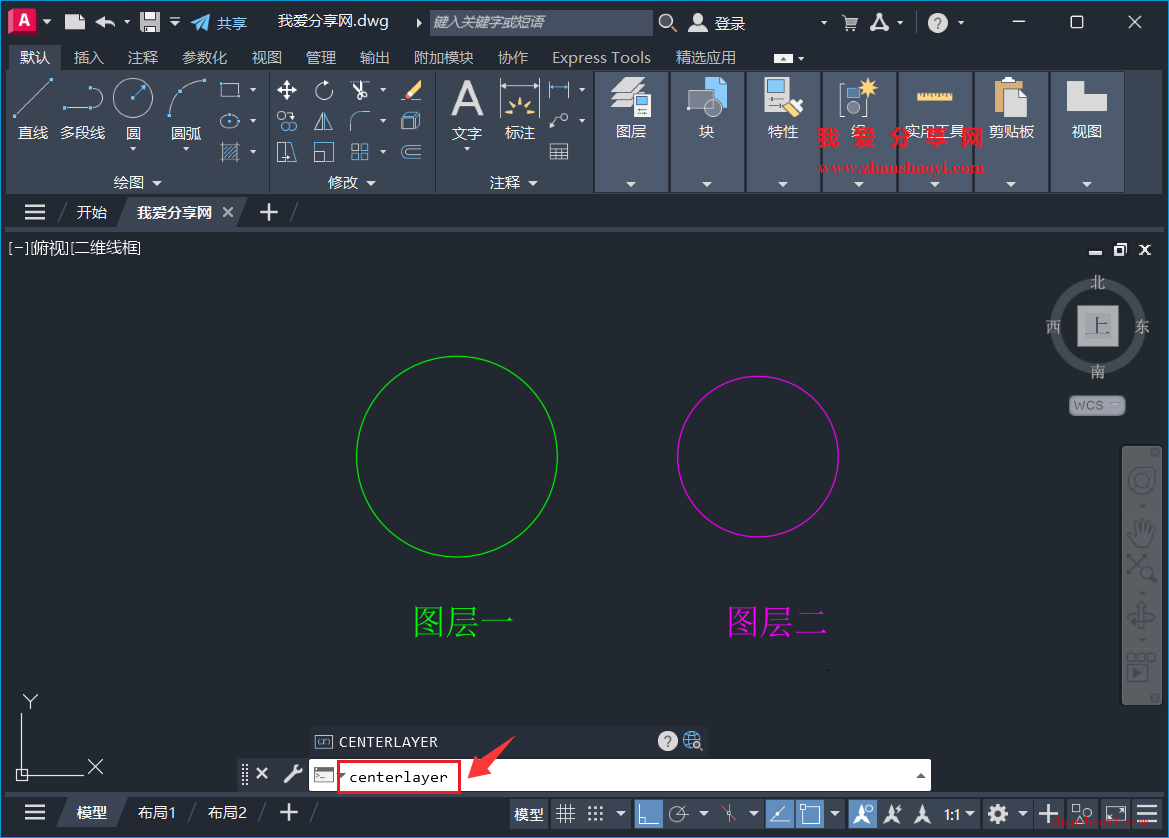Toggle snap mode in status bar
The width and height of the screenshot is (1169, 838).
pos(595,813)
